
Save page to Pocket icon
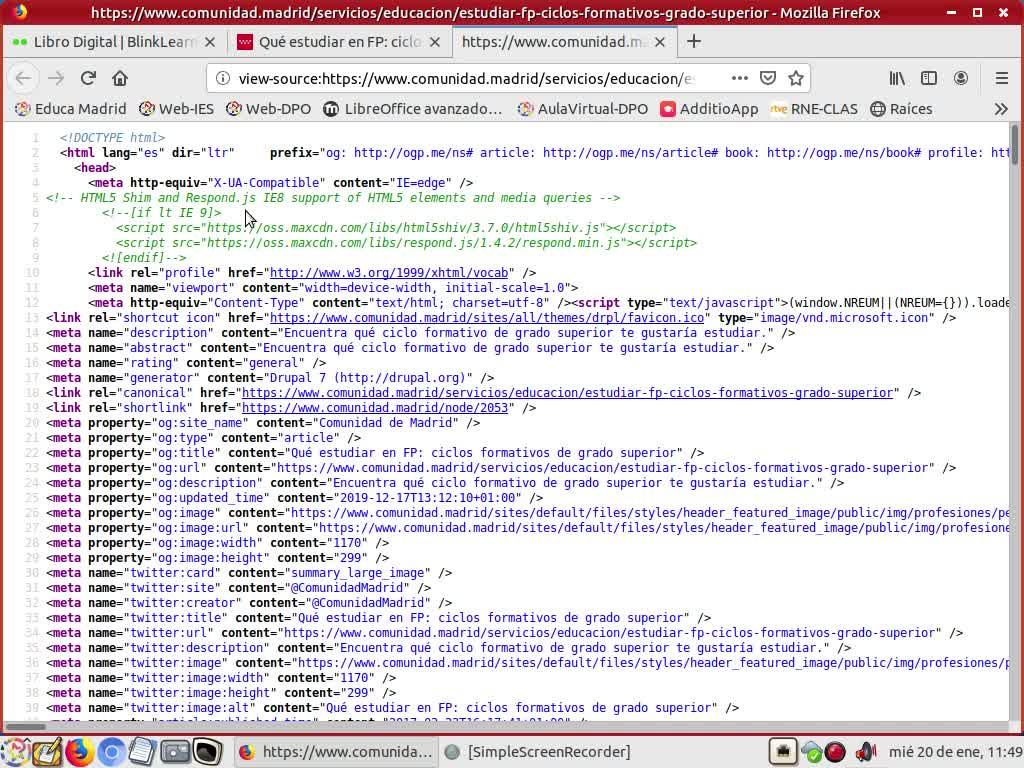(x=768, y=78)
